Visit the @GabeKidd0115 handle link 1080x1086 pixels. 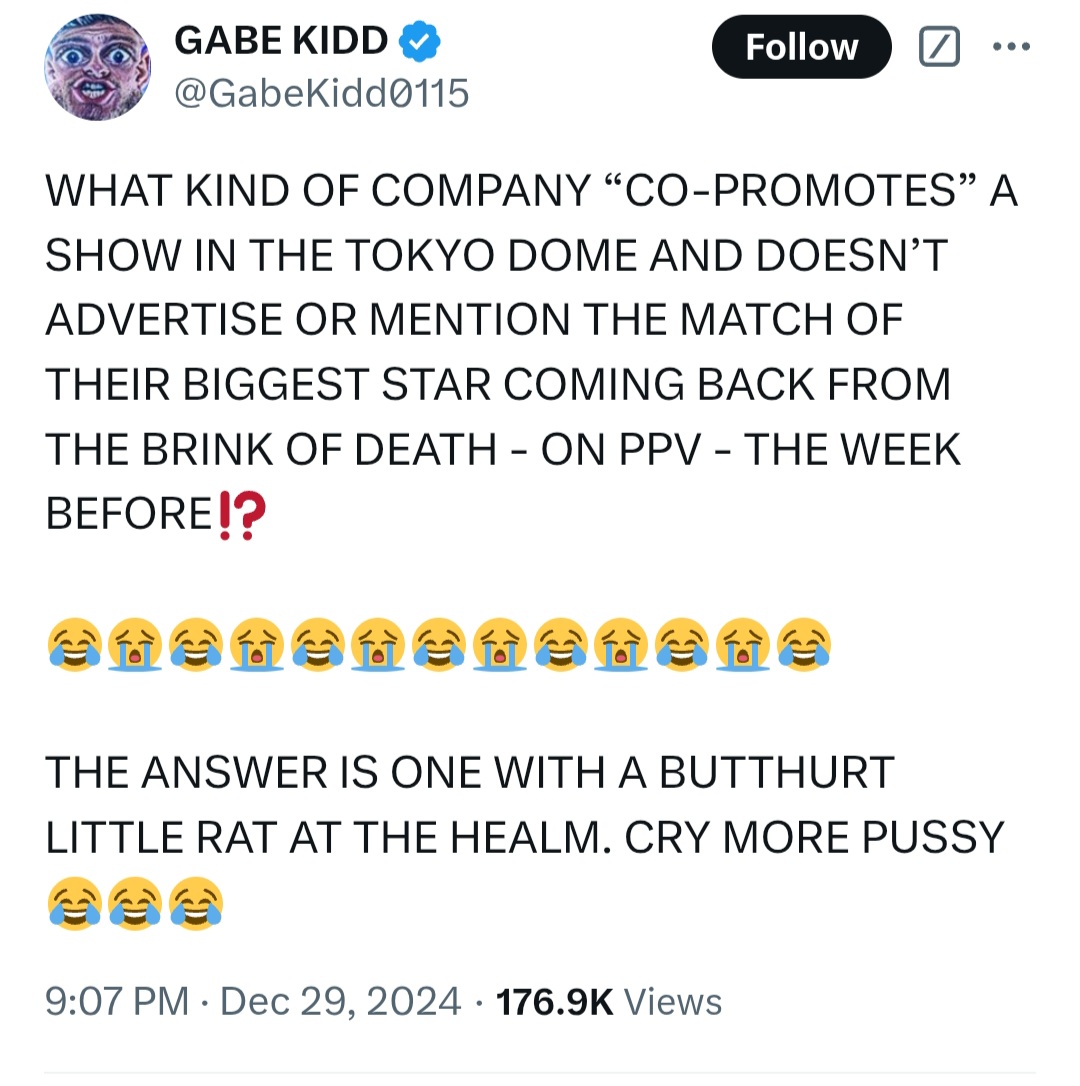click(322, 93)
